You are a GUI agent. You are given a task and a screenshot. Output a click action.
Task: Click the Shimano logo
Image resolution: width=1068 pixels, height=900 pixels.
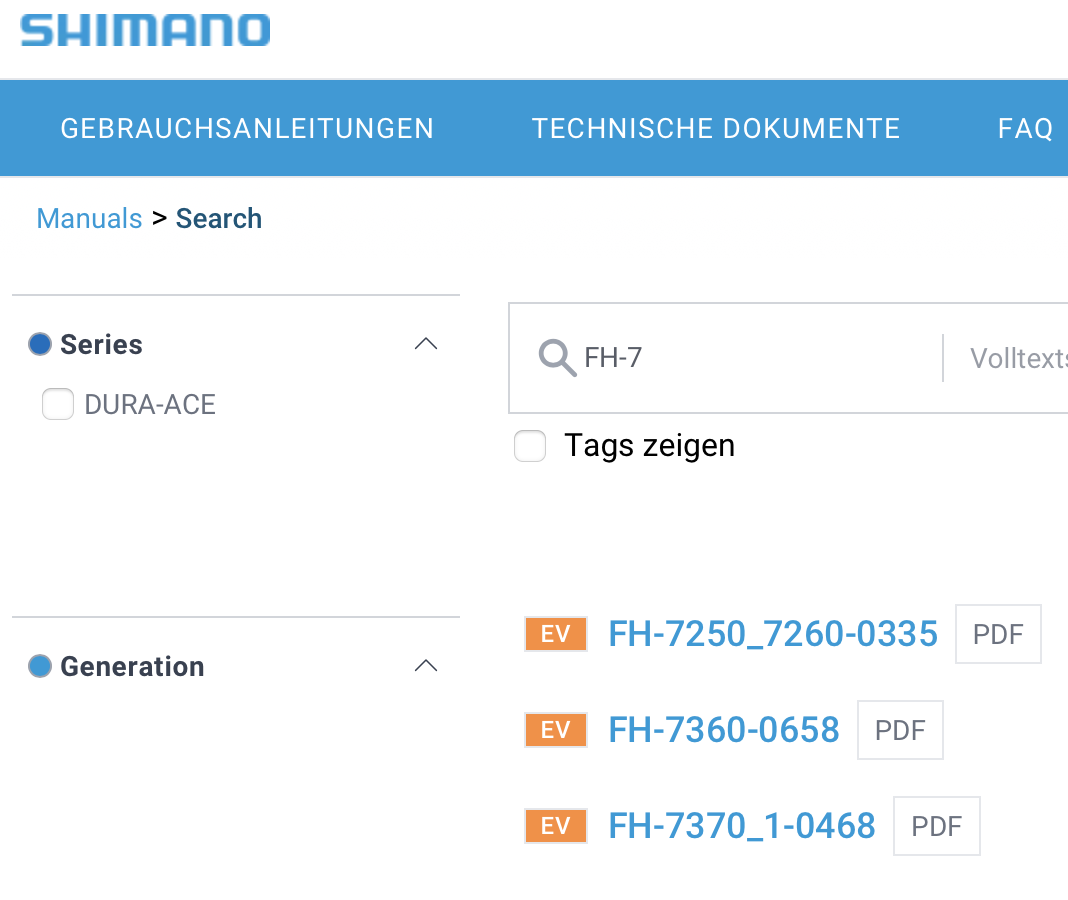click(145, 30)
